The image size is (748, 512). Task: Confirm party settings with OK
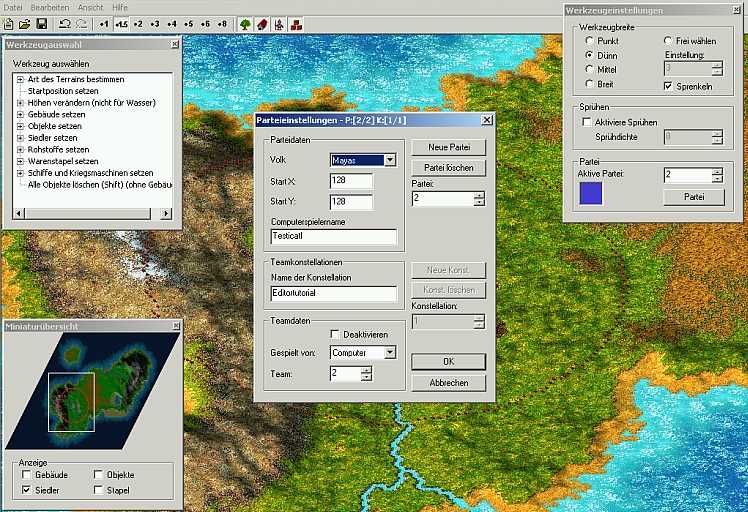448,362
